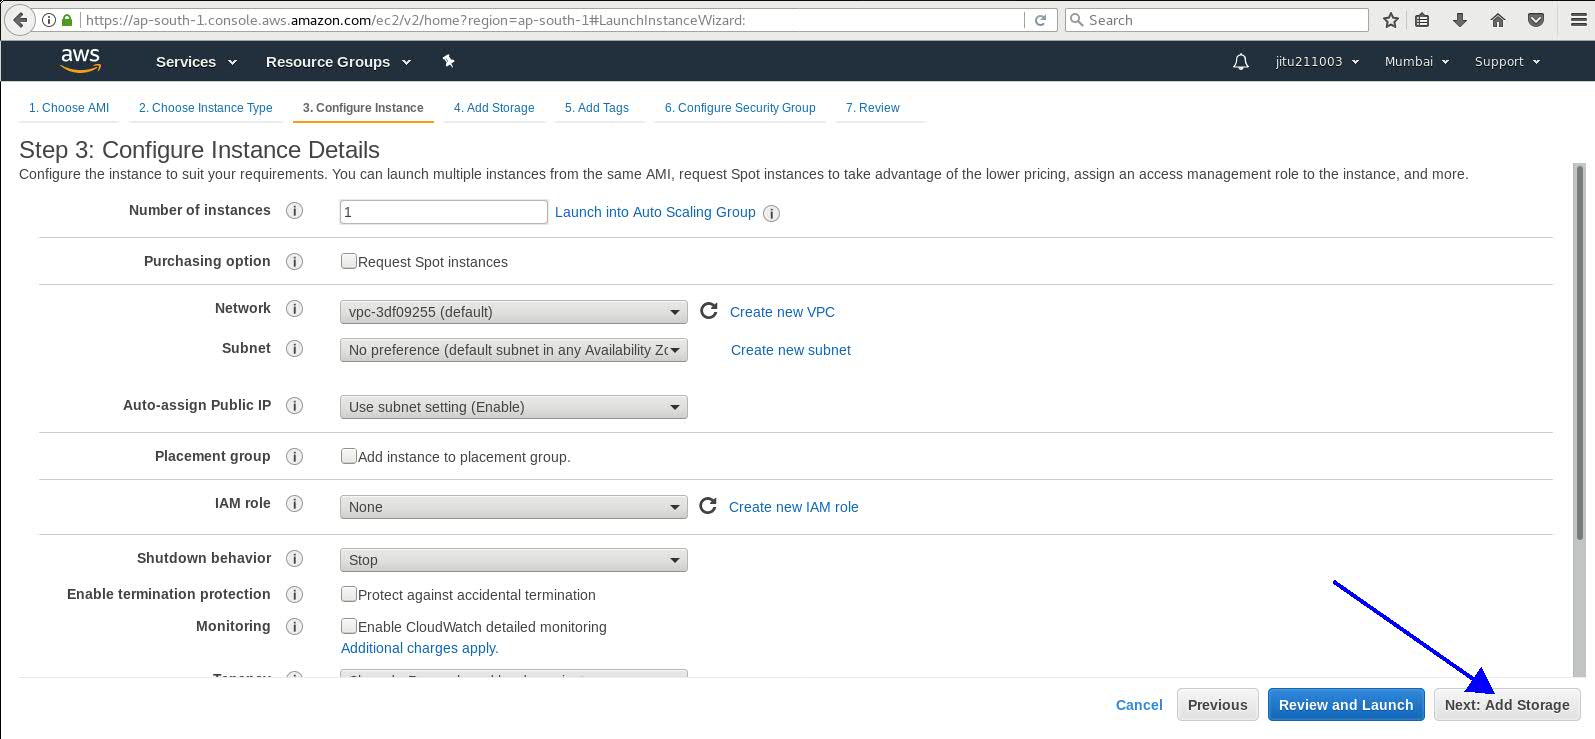This screenshot has width=1595, height=739.
Task: Jump to step 4 Add Storage tab
Action: [494, 108]
